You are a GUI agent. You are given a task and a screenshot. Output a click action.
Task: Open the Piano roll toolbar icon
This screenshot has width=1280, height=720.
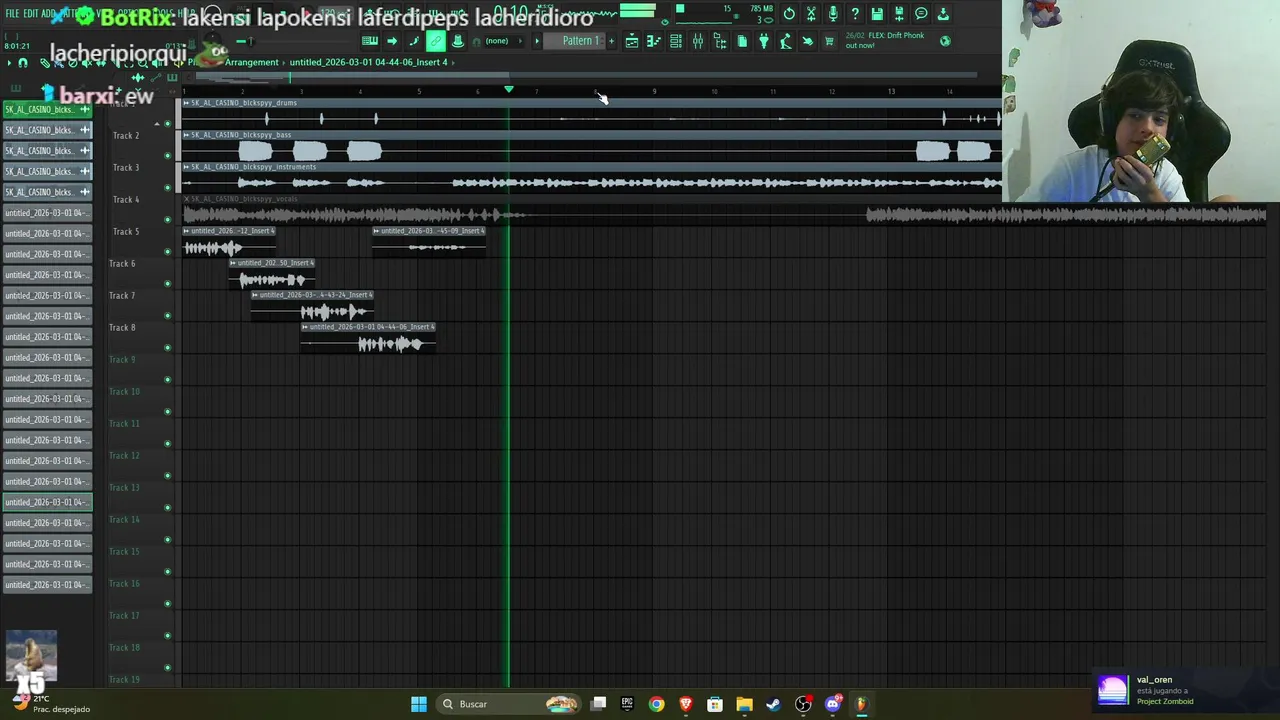pyautogui.click(x=654, y=41)
